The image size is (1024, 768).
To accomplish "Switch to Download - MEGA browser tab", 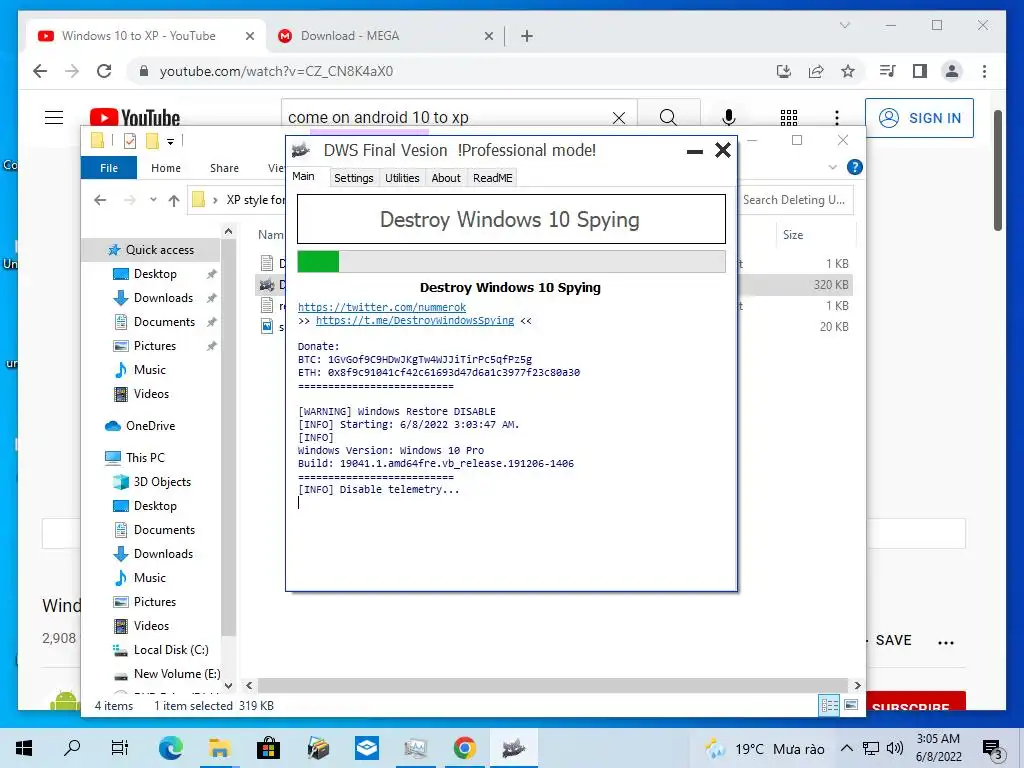I will tap(384, 36).
